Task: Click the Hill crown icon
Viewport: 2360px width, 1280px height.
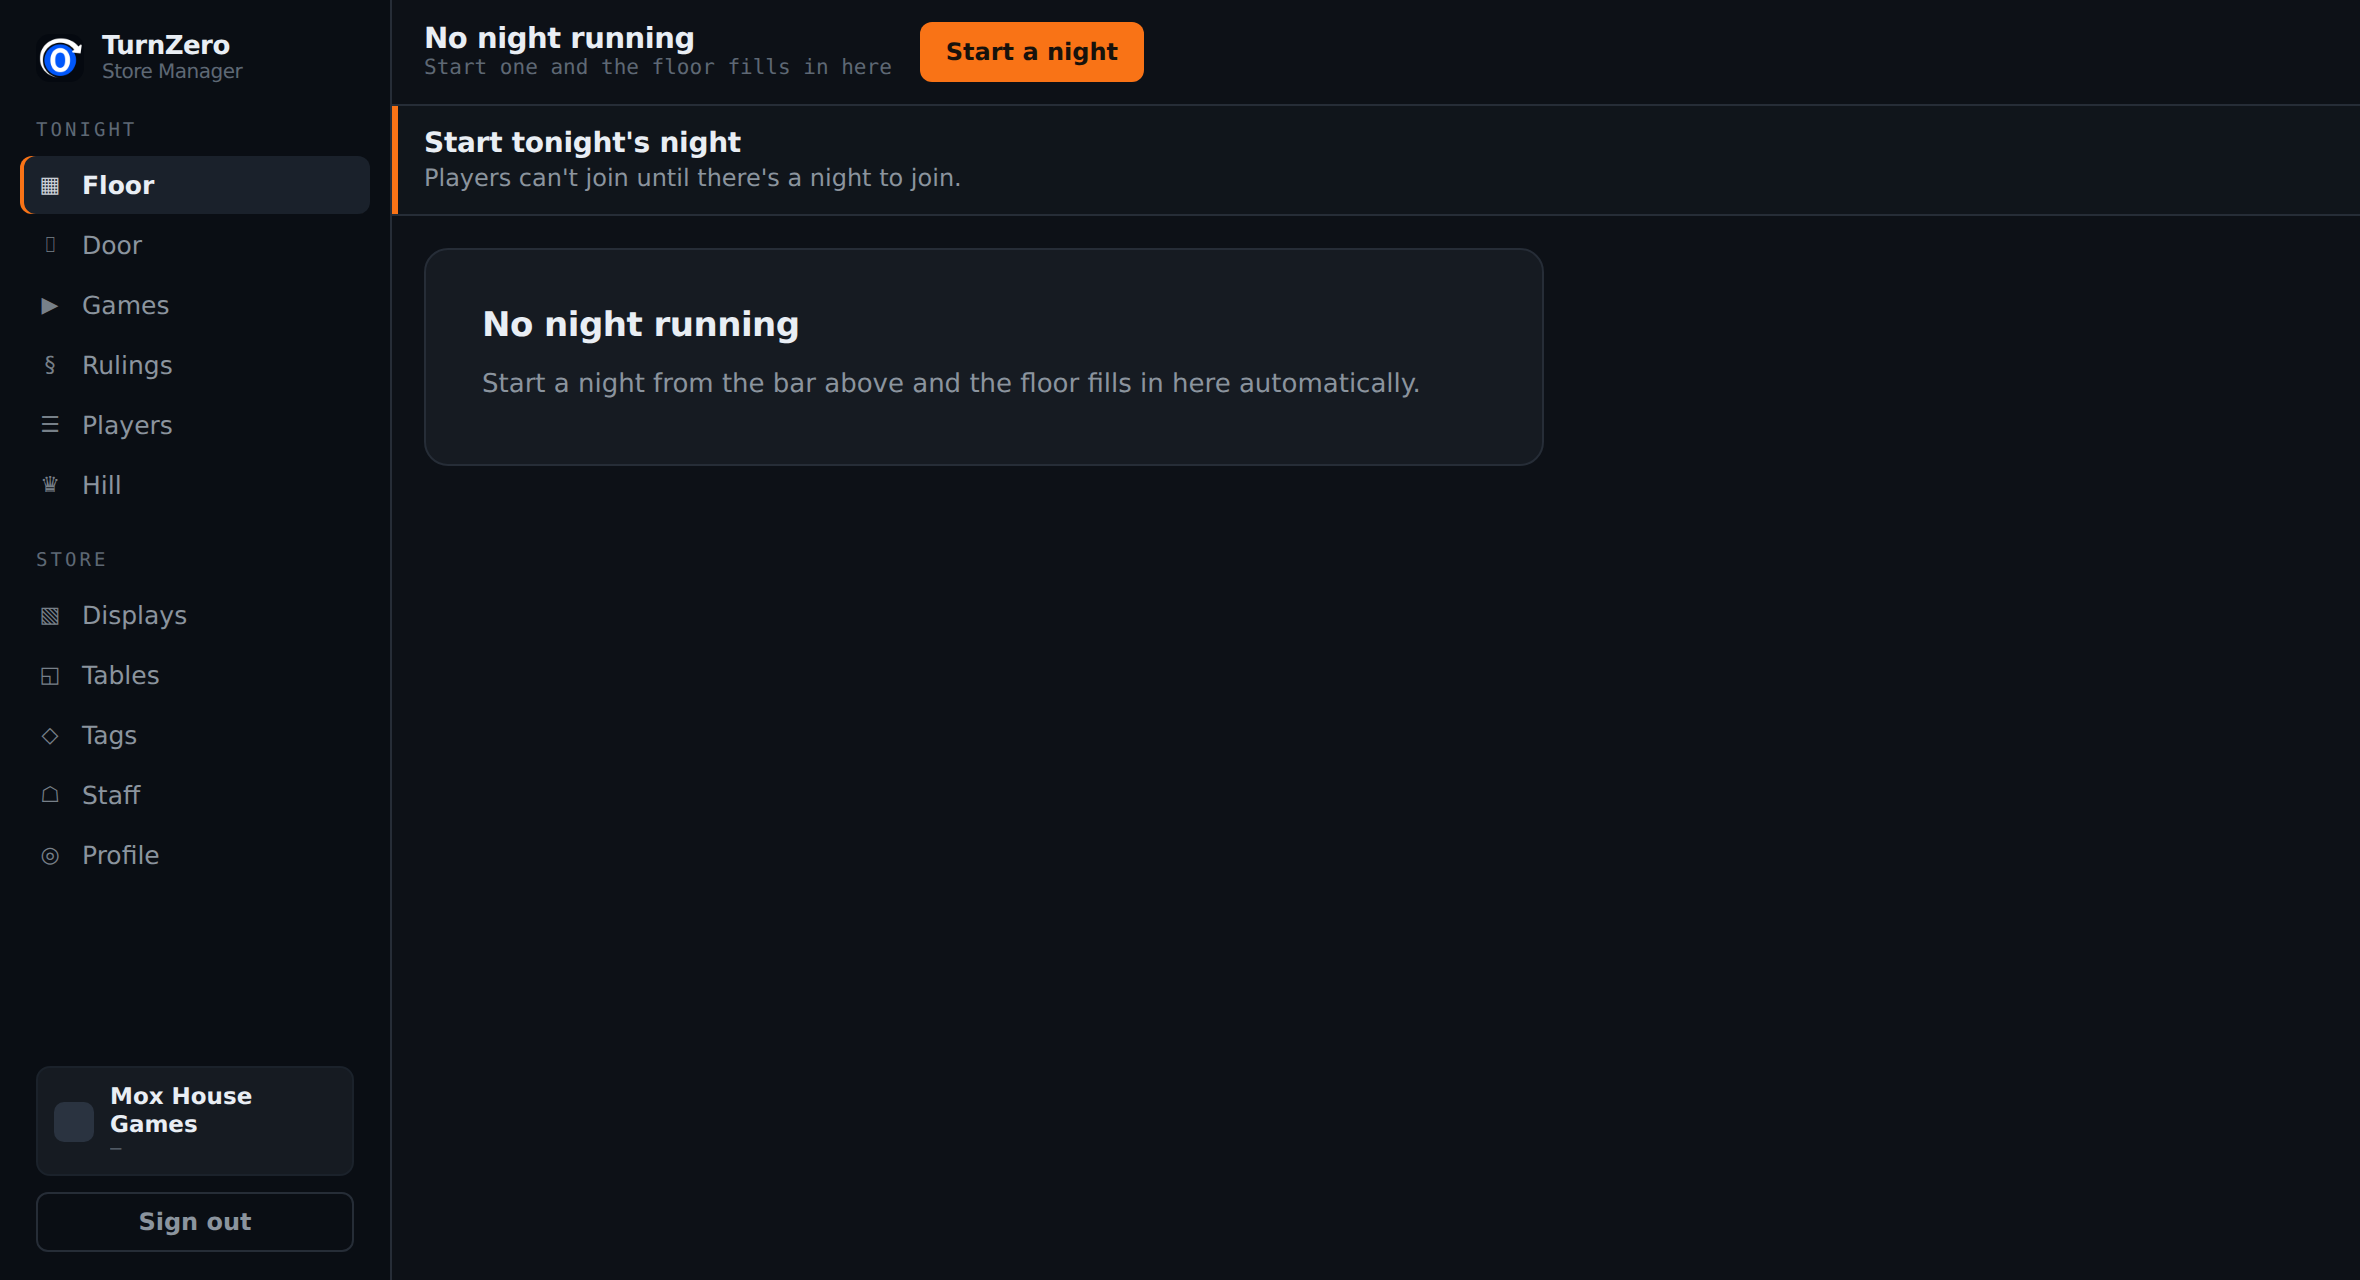Action: click(50, 485)
